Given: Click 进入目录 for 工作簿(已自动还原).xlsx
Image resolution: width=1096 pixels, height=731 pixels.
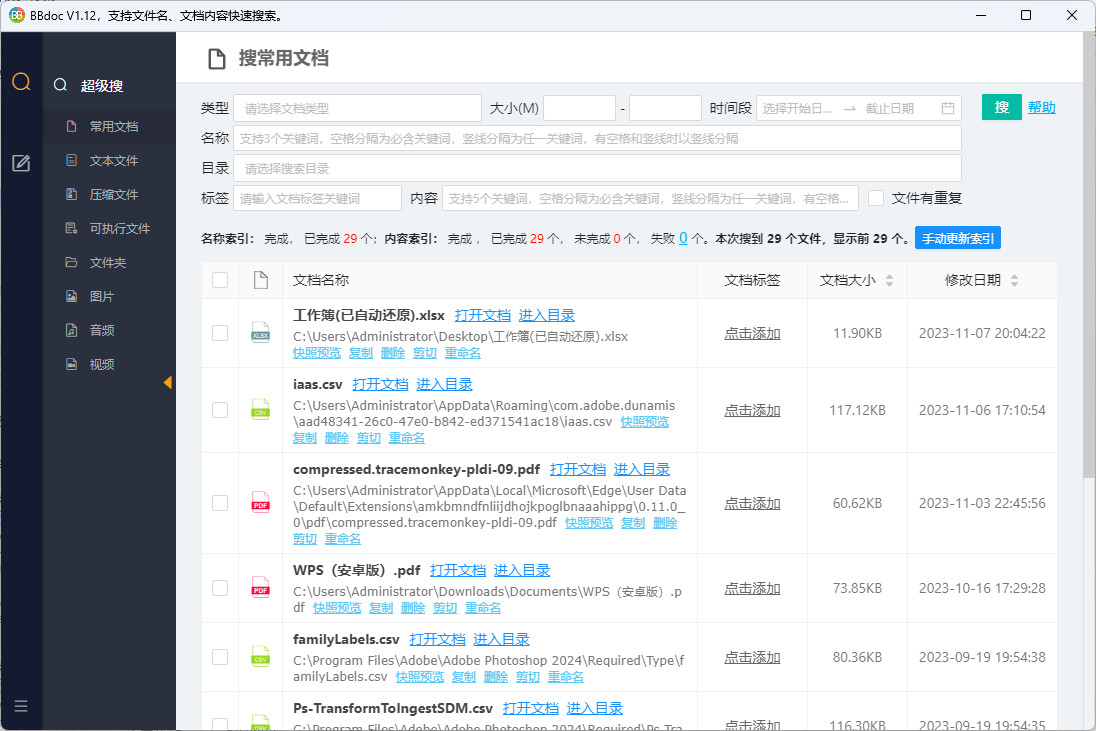Looking at the screenshot, I should point(547,315).
